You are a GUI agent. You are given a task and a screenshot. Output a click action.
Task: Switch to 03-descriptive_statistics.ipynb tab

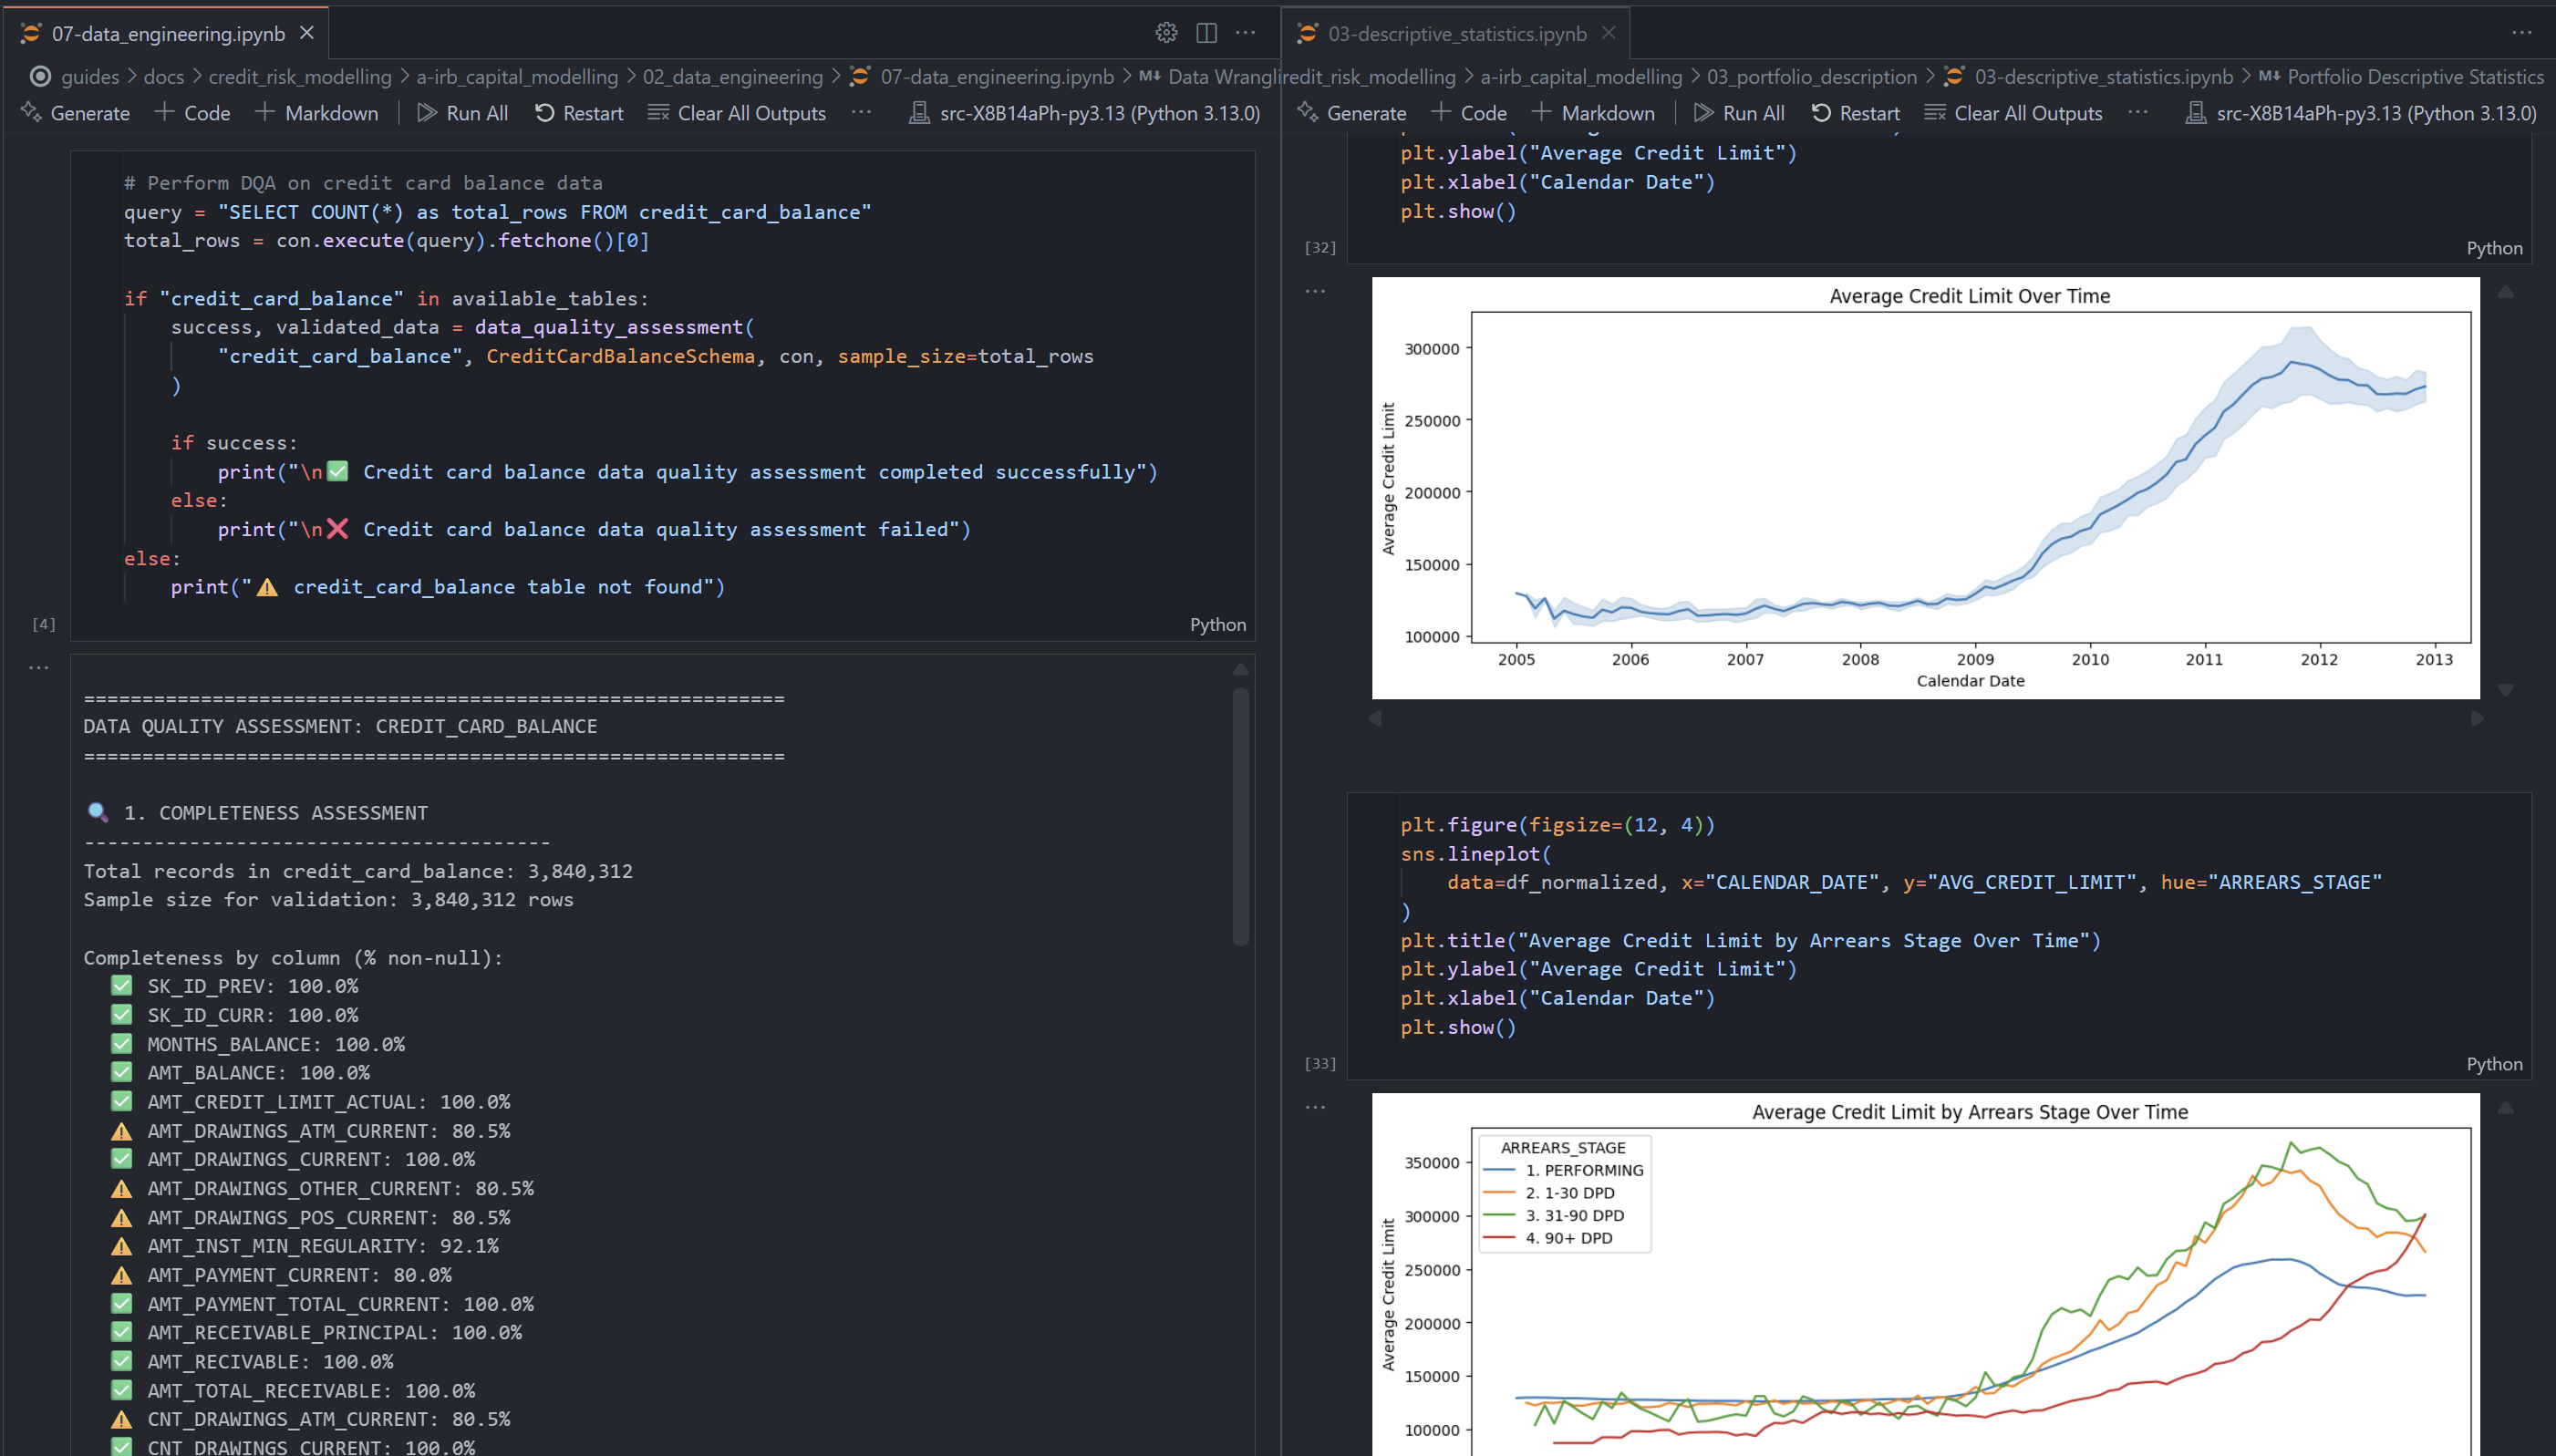point(1456,34)
